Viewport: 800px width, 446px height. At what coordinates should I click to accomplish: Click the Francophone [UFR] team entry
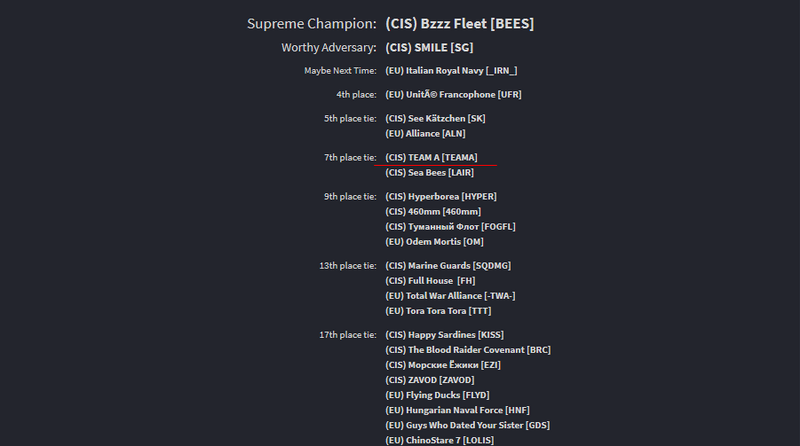coord(453,95)
